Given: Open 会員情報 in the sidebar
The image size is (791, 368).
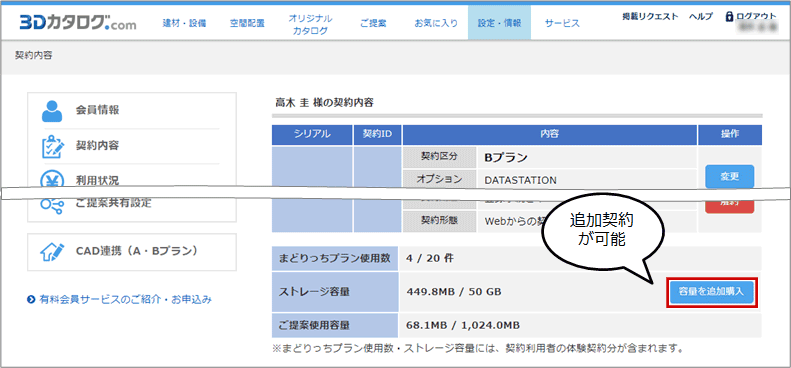Looking at the screenshot, I should (x=98, y=110).
